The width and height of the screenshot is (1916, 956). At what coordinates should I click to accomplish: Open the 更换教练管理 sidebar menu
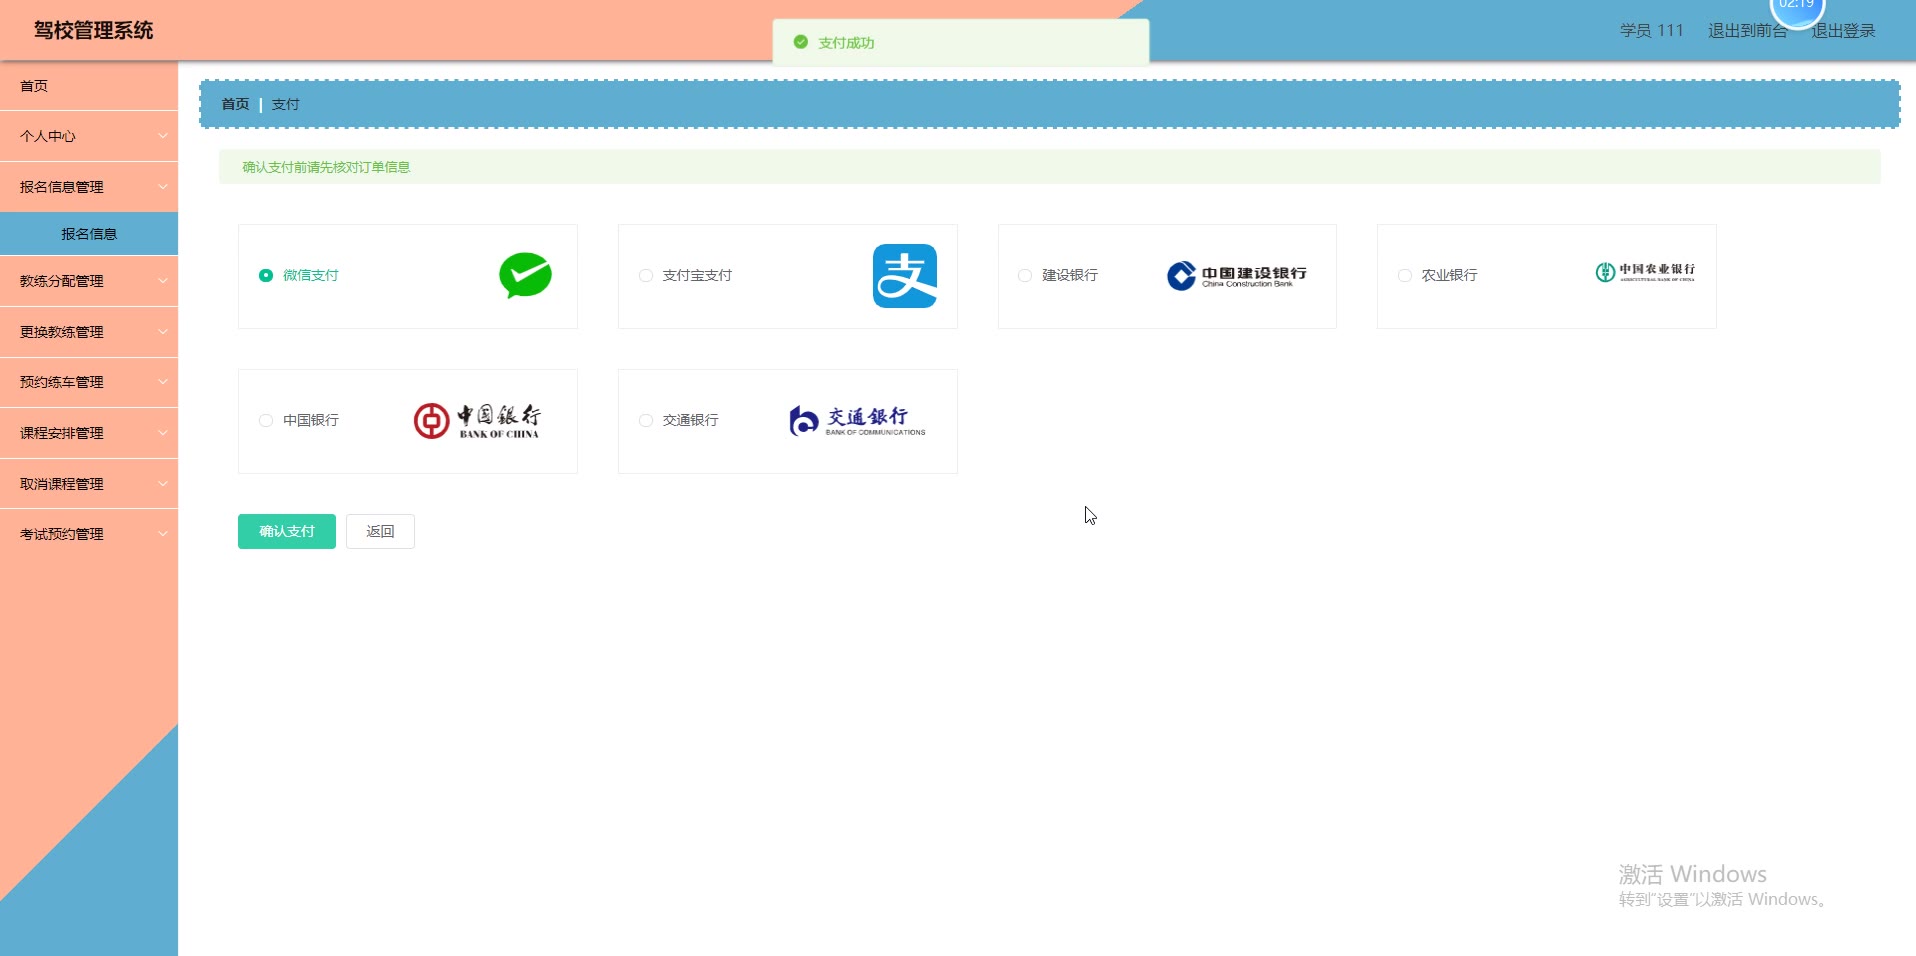tap(89, 332)
